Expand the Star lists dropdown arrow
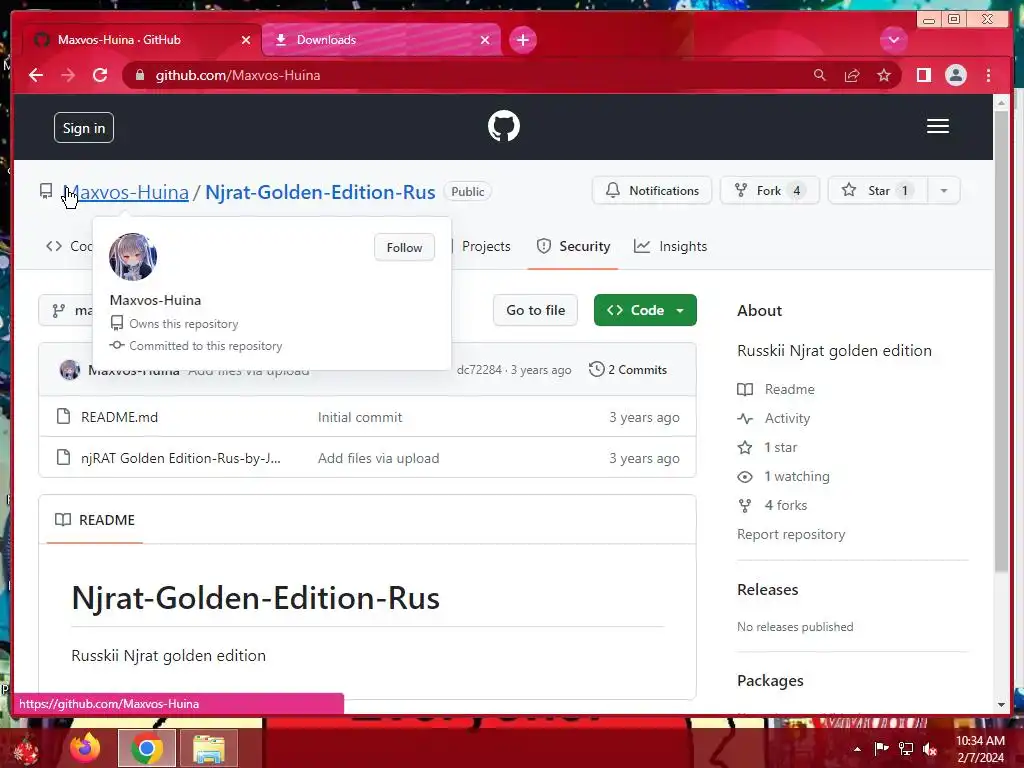 point(944,191)
